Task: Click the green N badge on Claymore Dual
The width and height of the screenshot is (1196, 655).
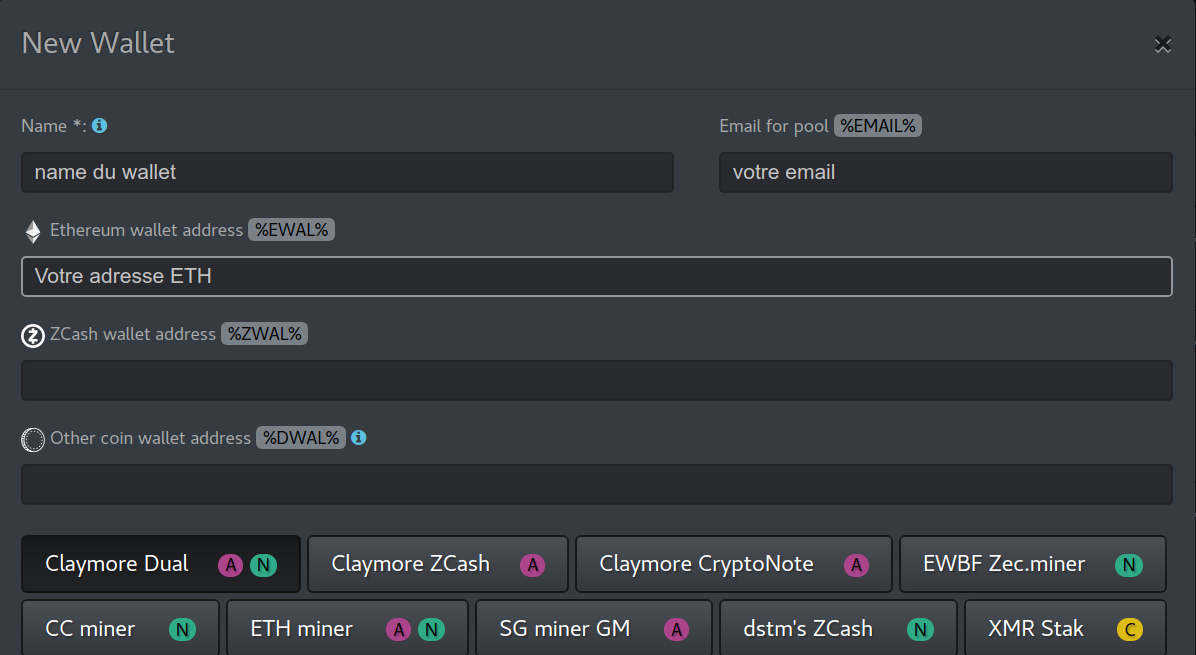Action: click(x=263, y=565)
